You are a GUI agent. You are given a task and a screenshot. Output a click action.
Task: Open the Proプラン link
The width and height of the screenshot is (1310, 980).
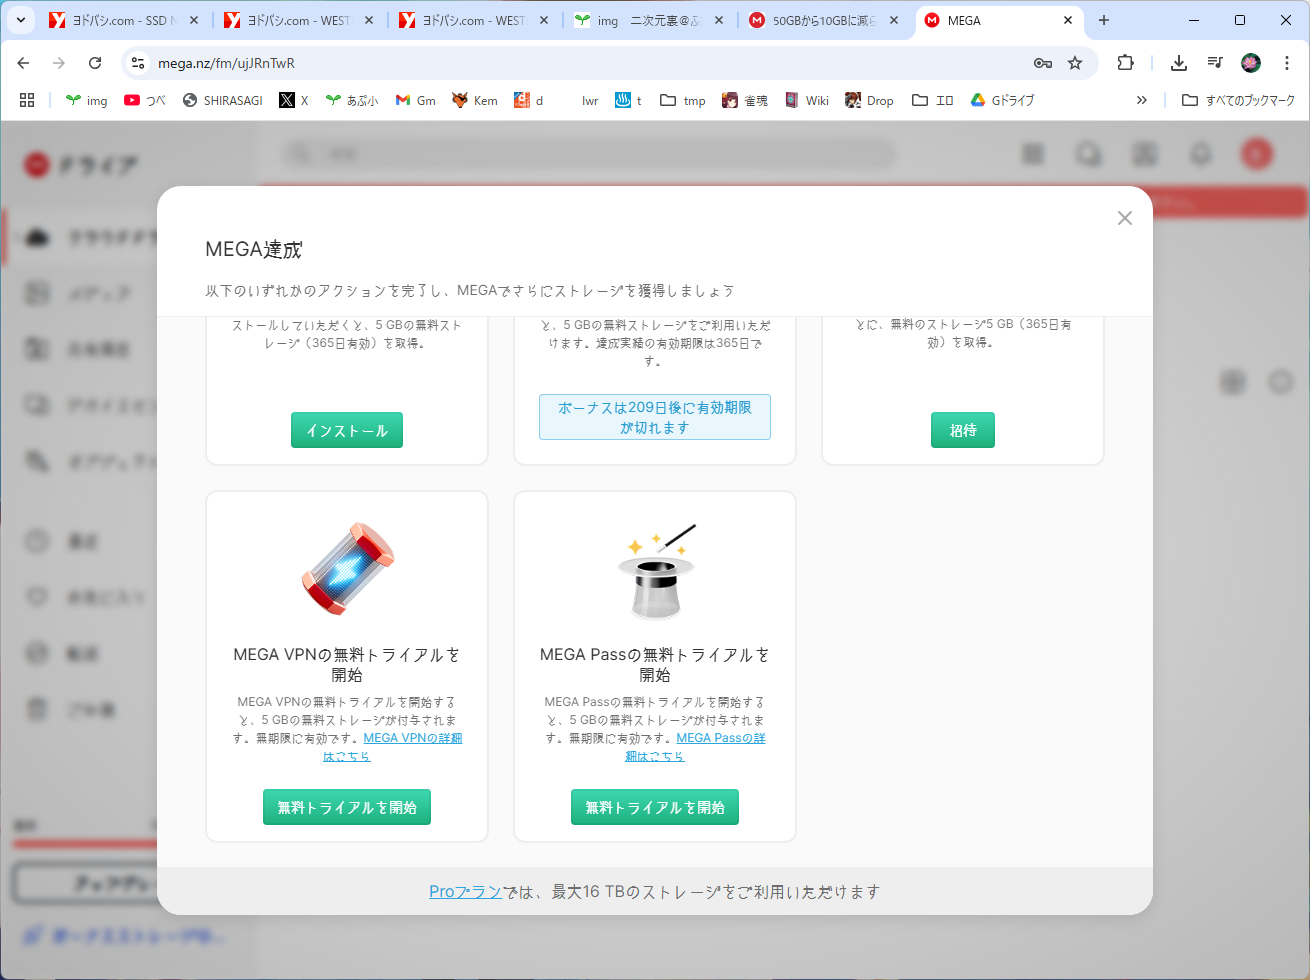click(465, 891)
